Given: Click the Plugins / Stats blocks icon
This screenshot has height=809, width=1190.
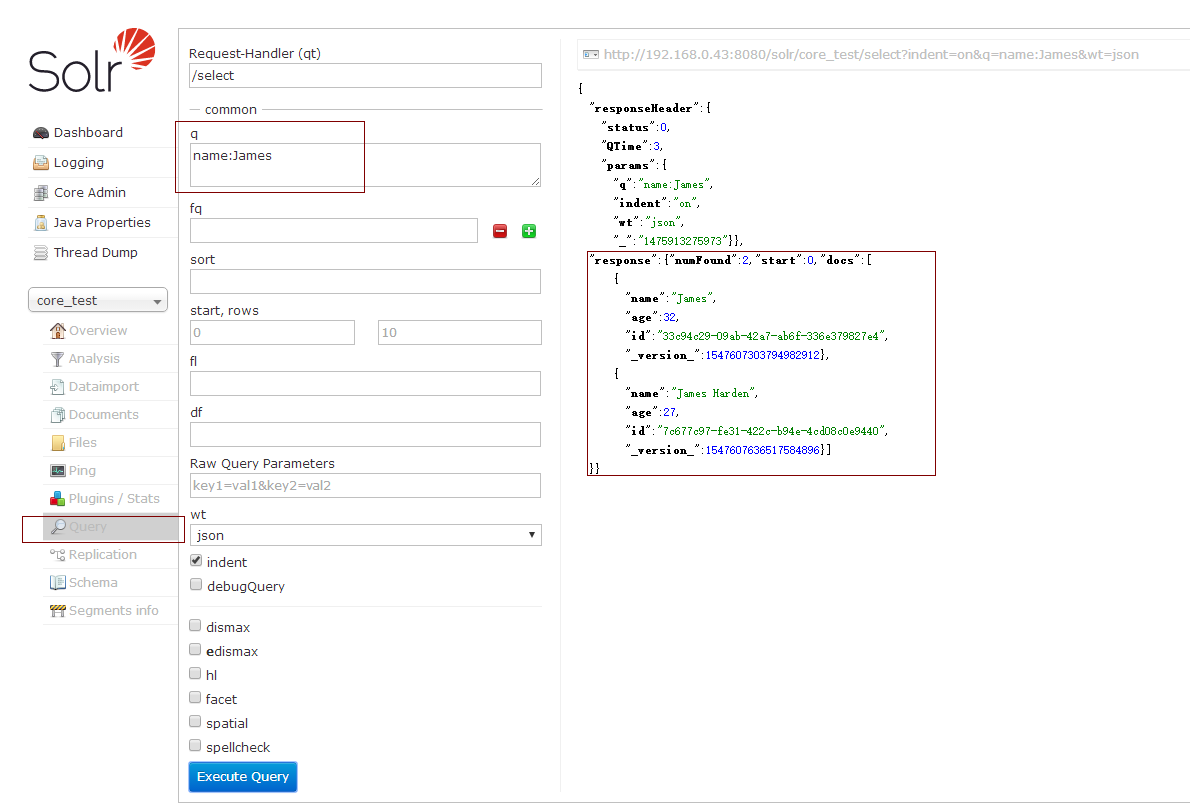Looking at the screenshot, I should 58,499.
